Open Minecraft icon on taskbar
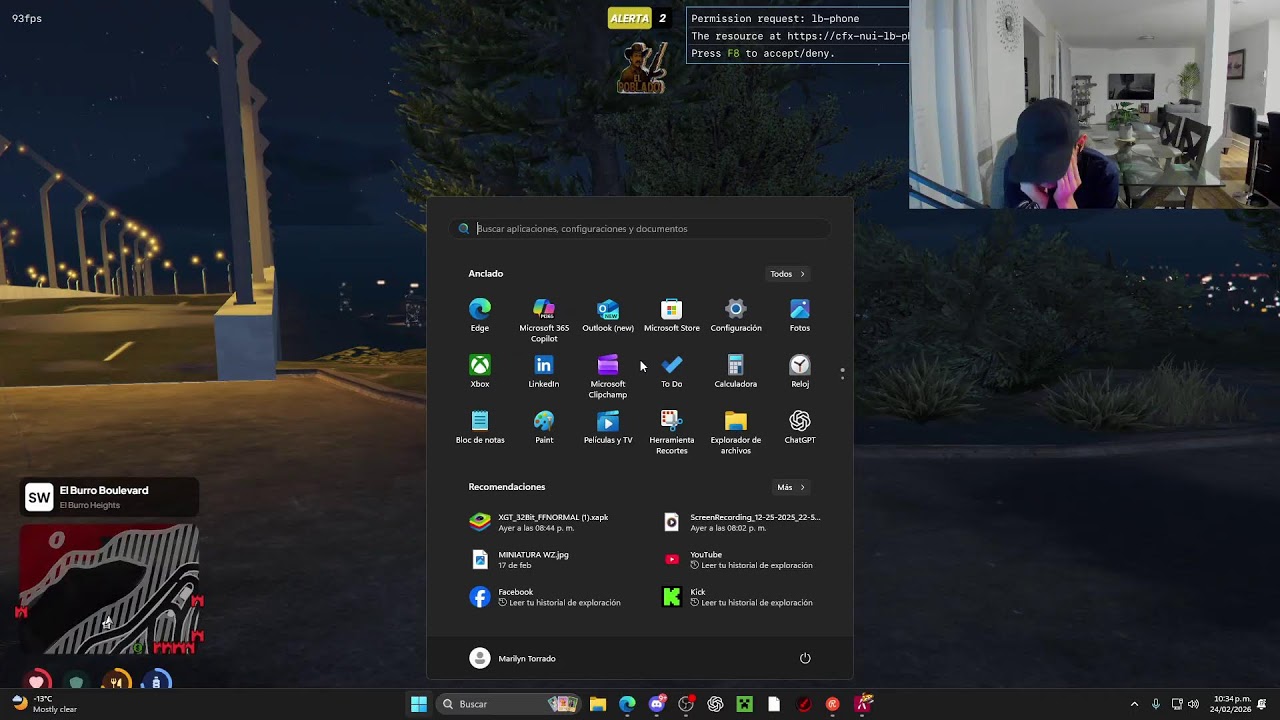1280x720 pixels. (744, 704)
